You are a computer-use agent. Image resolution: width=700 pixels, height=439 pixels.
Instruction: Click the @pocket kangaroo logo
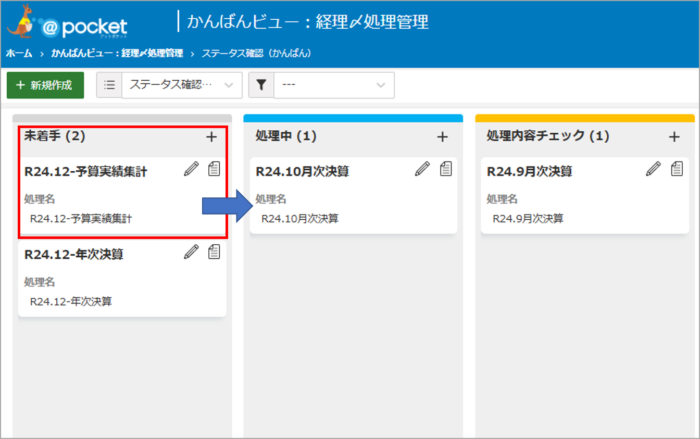[x=67, y=22]
